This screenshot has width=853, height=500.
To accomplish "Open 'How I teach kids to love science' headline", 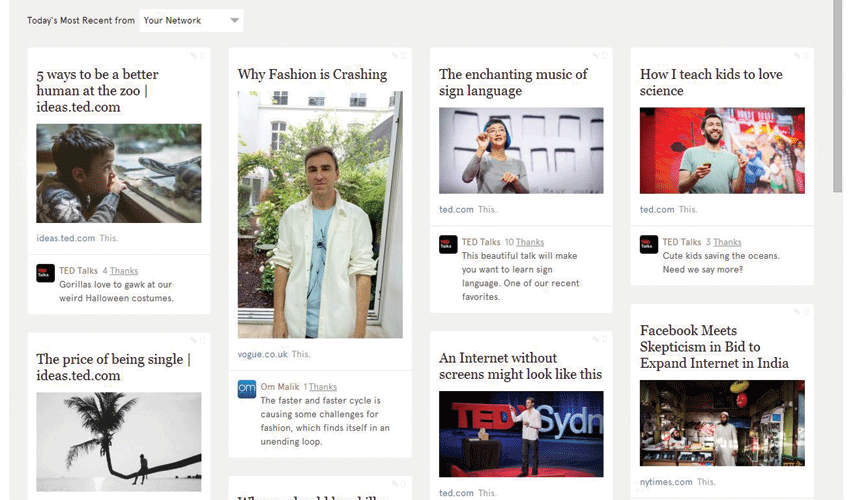I will coord(711,82).
